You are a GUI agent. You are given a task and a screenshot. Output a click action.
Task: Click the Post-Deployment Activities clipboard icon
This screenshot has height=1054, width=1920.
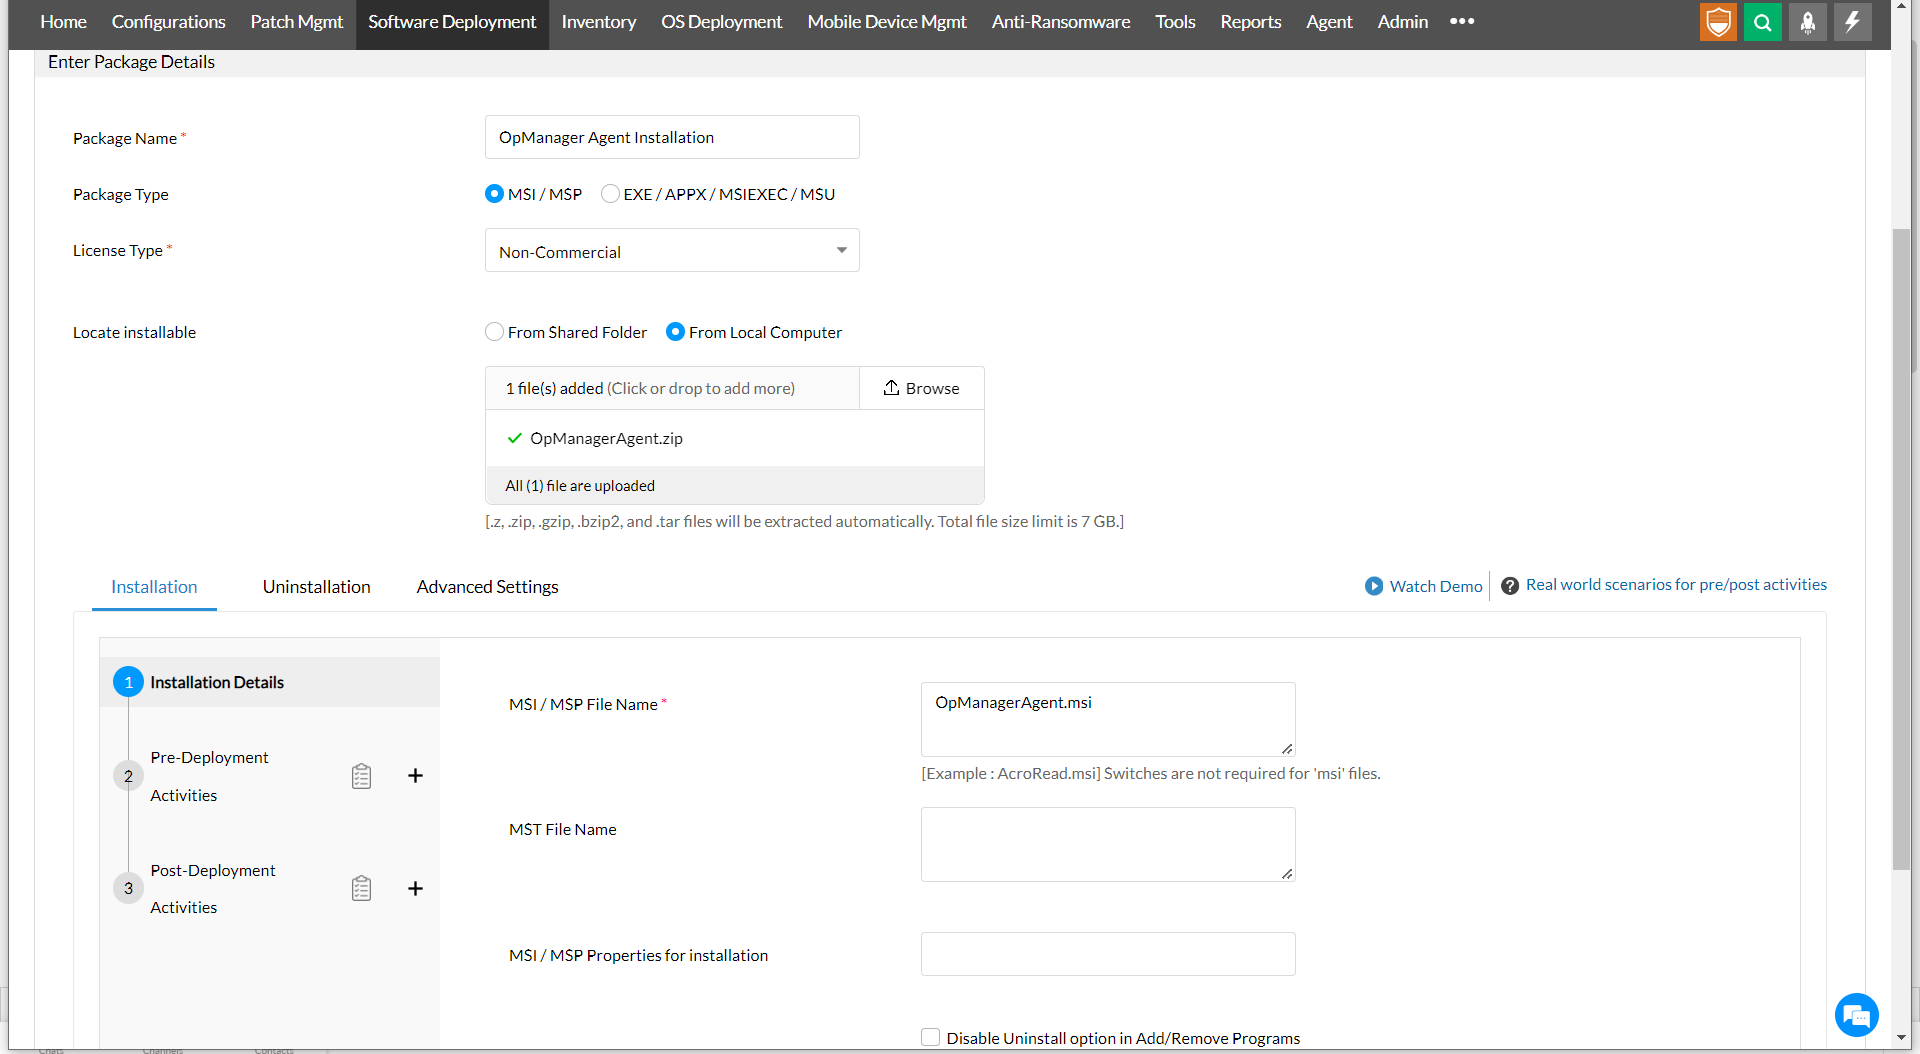click(361, 888)
